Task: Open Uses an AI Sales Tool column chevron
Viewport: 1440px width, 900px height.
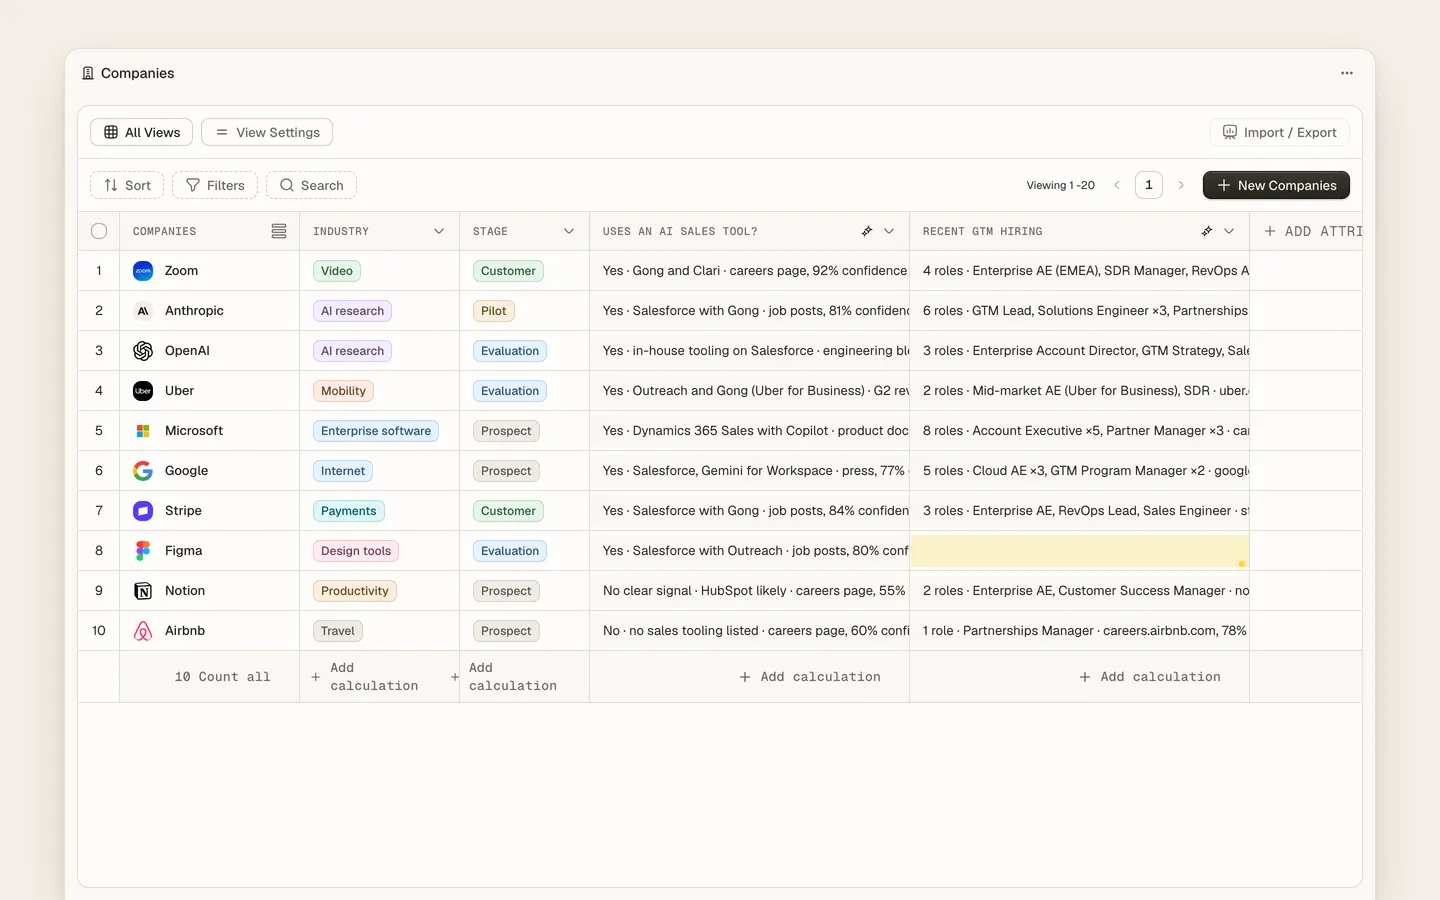Action: tap(889, 231)
